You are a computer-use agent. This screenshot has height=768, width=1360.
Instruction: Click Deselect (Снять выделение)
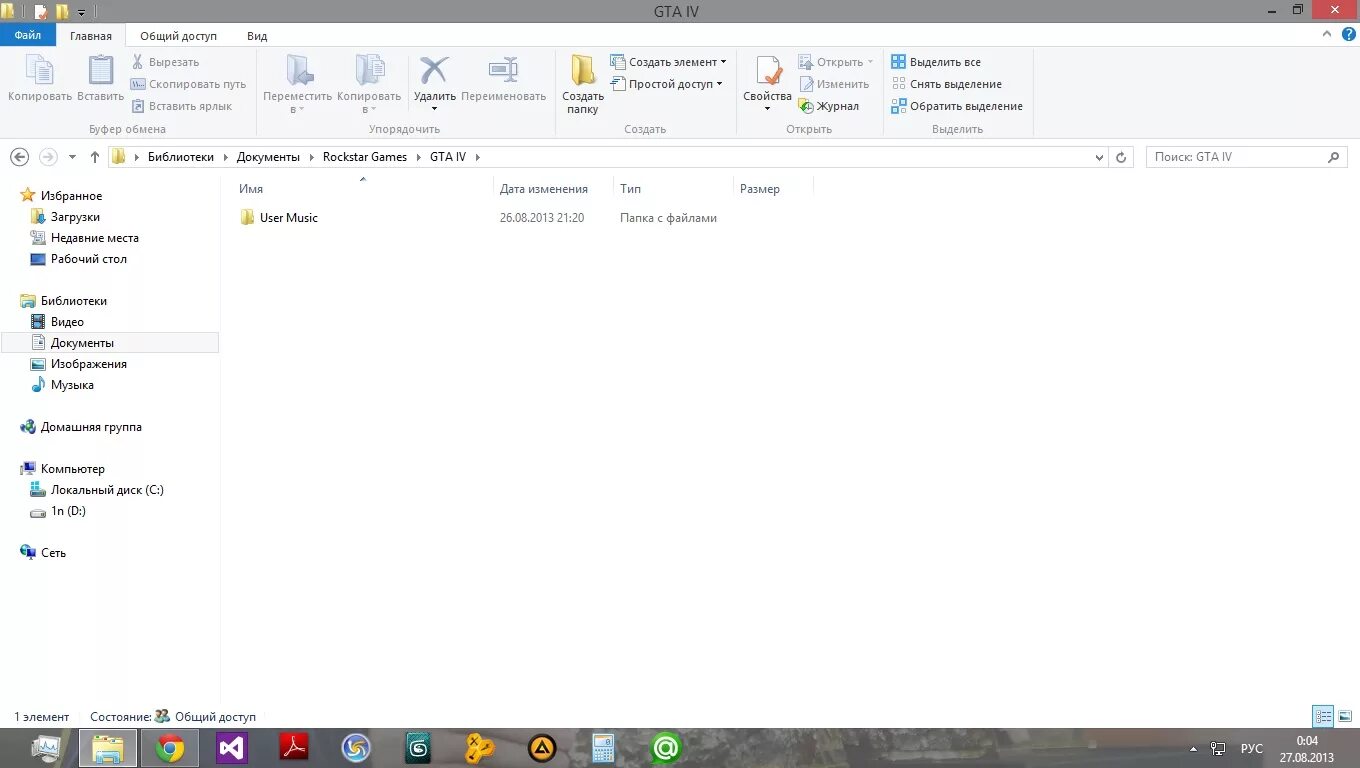click(x=946, y=84)
